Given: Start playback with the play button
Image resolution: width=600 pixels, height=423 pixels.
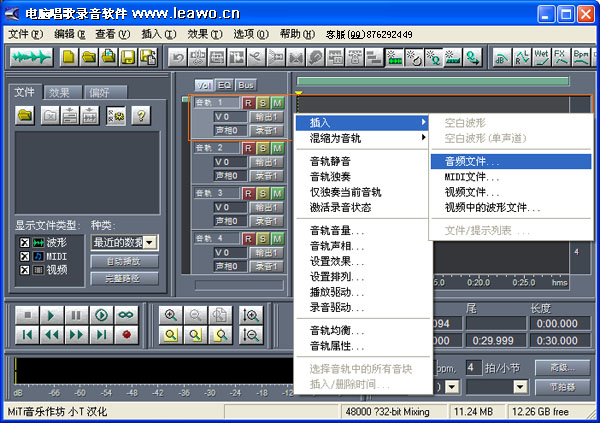Looking at the screenshot, I should (x=52, y=315).
